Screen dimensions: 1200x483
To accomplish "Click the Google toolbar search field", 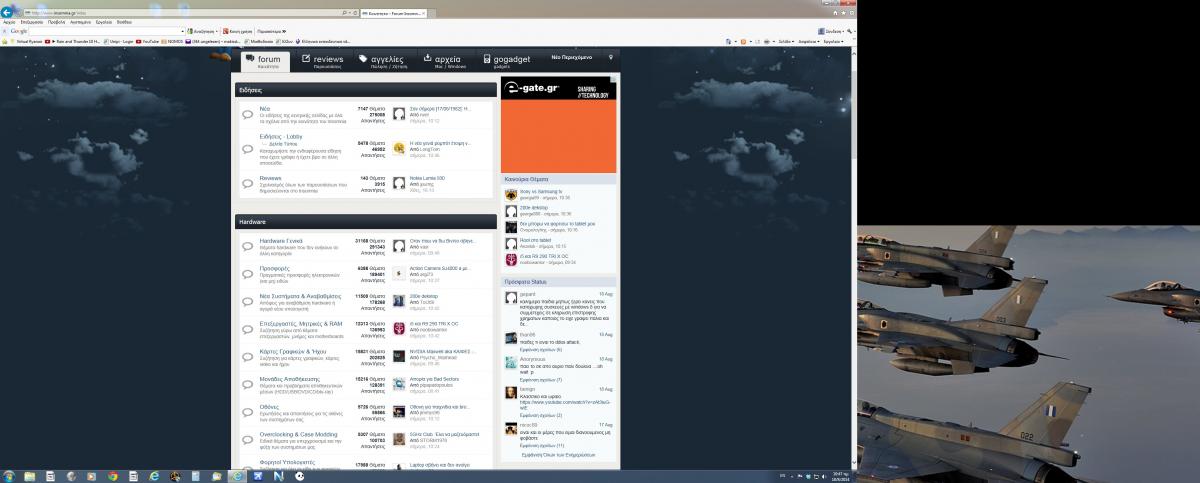I will 103,31.
